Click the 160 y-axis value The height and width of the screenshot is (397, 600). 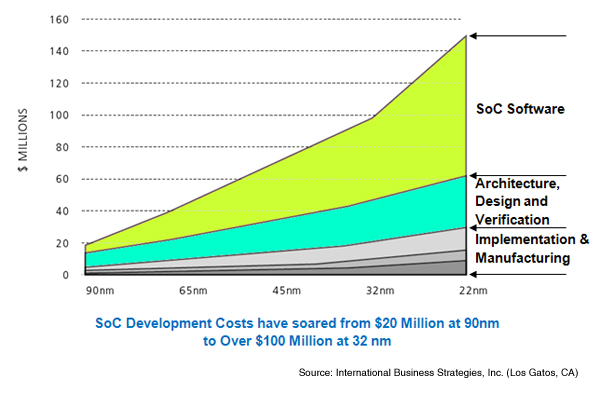tap(59, 19)
